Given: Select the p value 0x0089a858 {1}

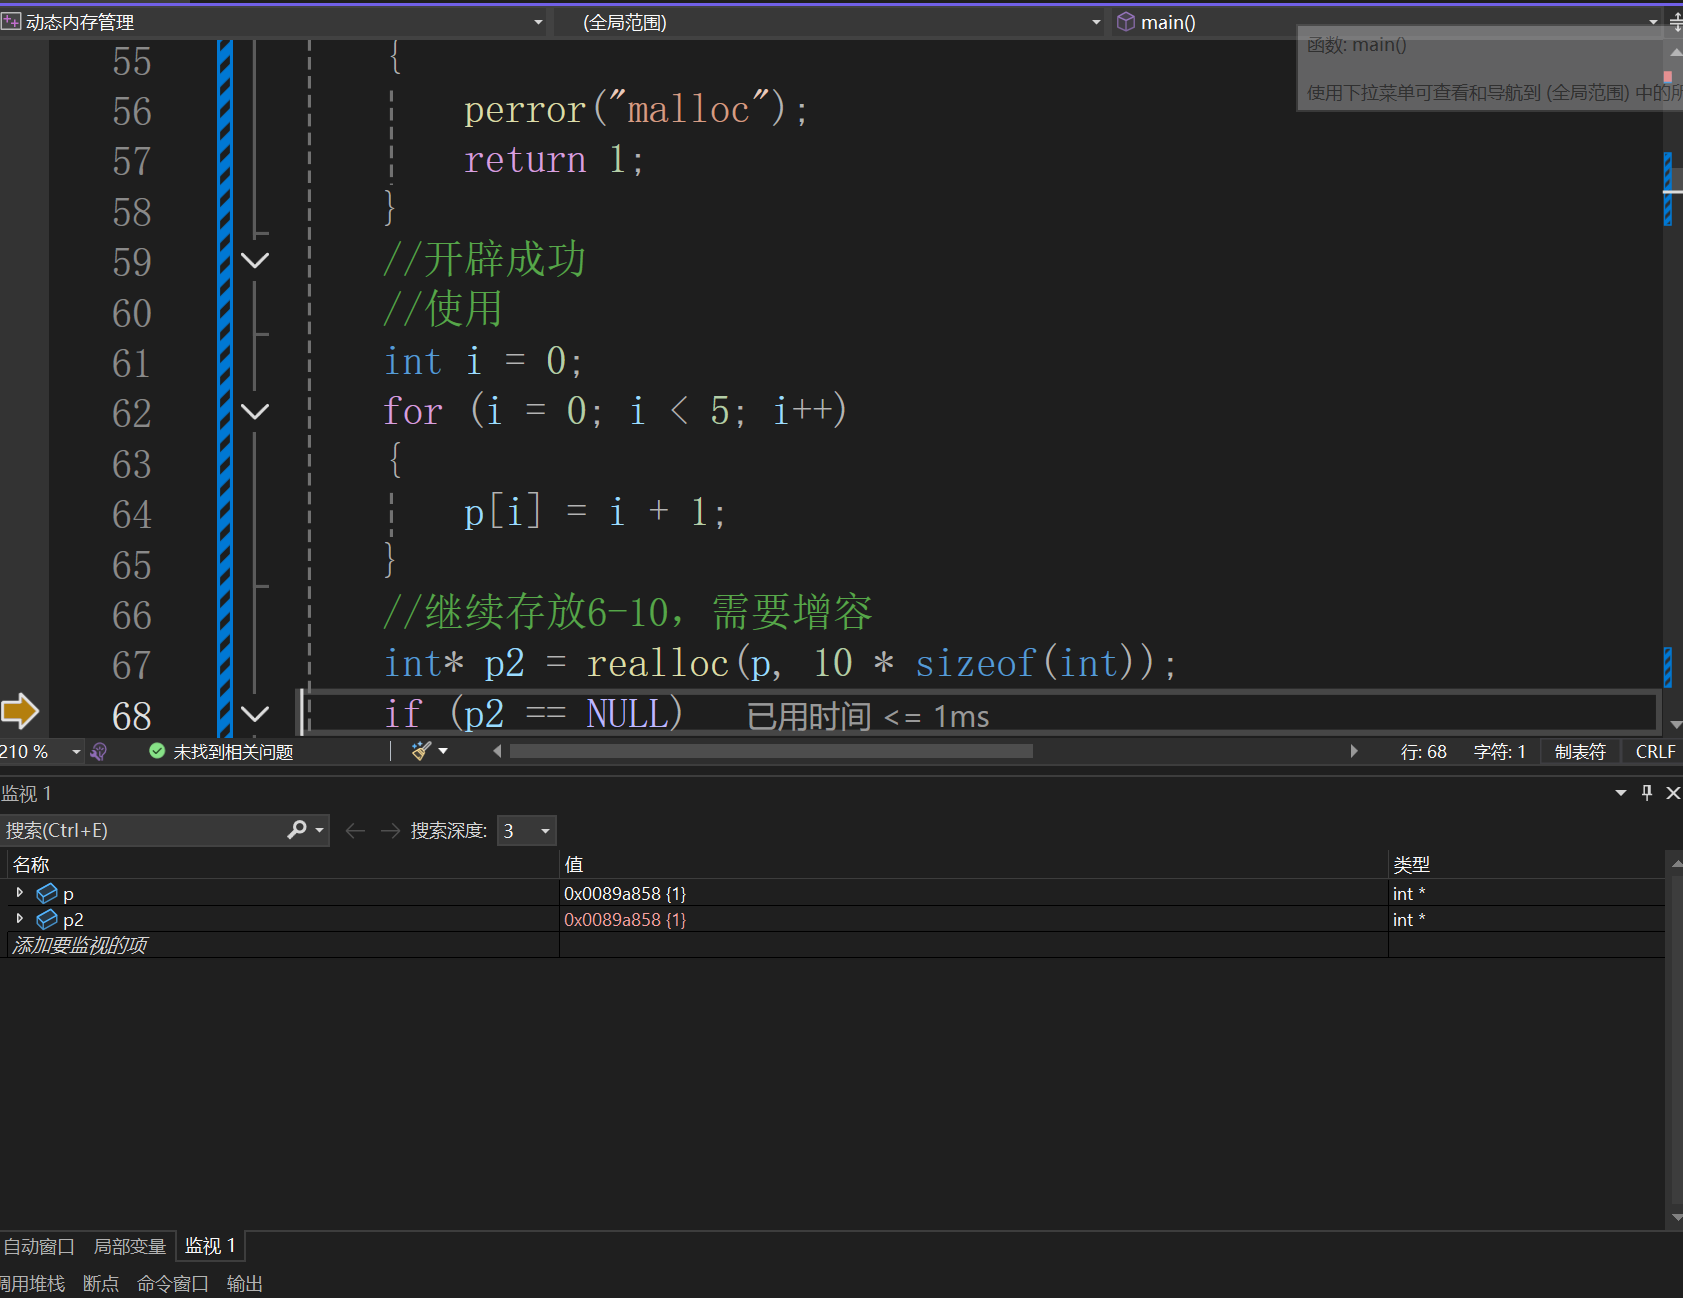Looking at the screenshot, I should tap(625, 893).
